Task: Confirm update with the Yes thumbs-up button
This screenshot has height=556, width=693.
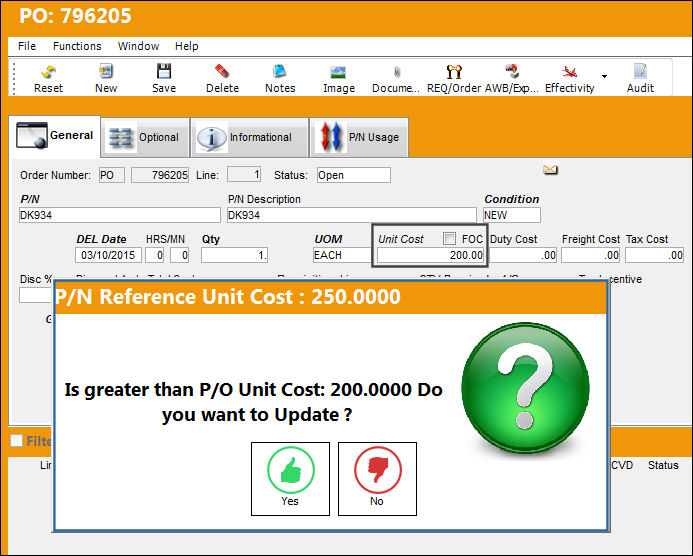Action: pyautogui.click(x=290, y=479)
